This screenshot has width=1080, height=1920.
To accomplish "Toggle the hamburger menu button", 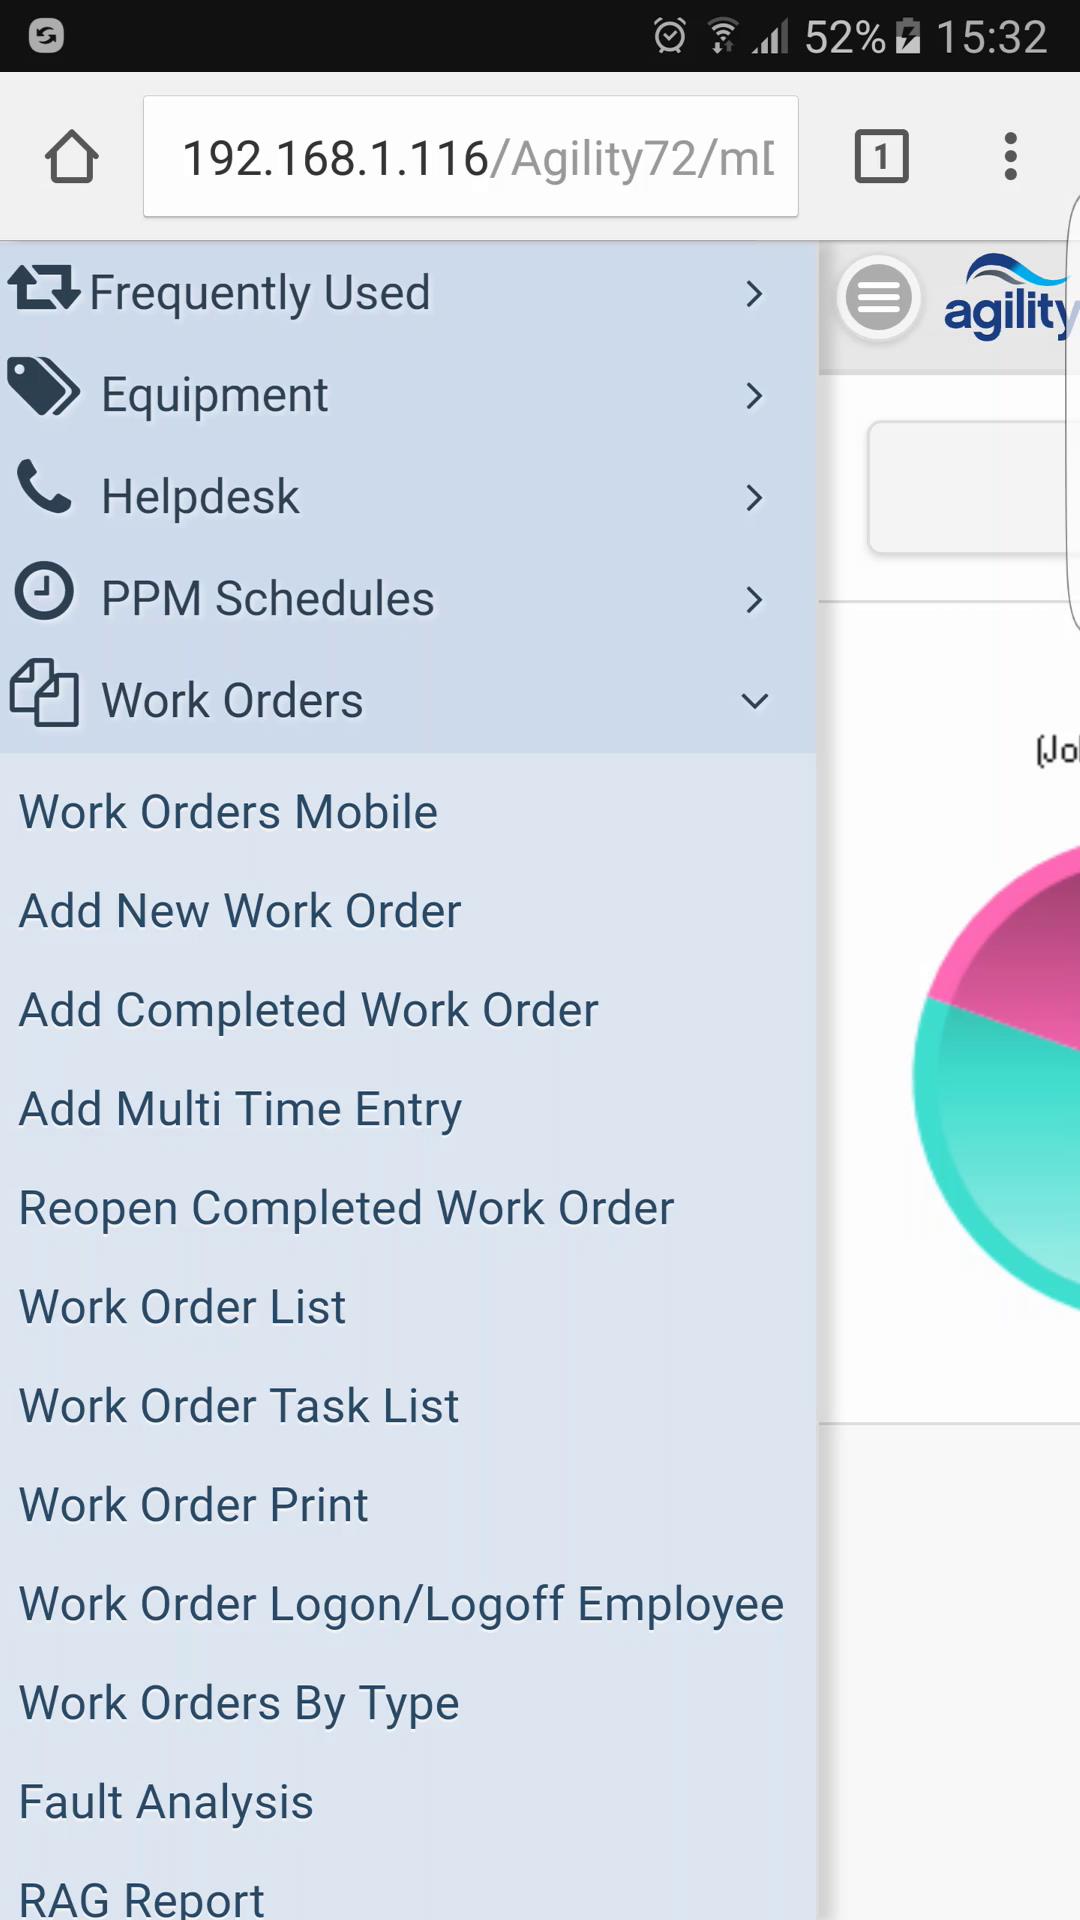I will point(878,297).
